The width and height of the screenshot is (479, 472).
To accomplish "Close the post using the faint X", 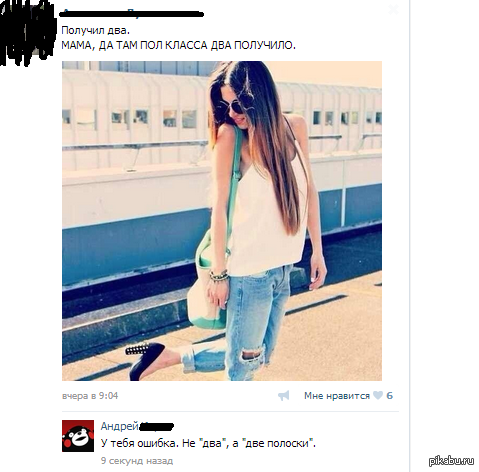I will tap(393, 10).
